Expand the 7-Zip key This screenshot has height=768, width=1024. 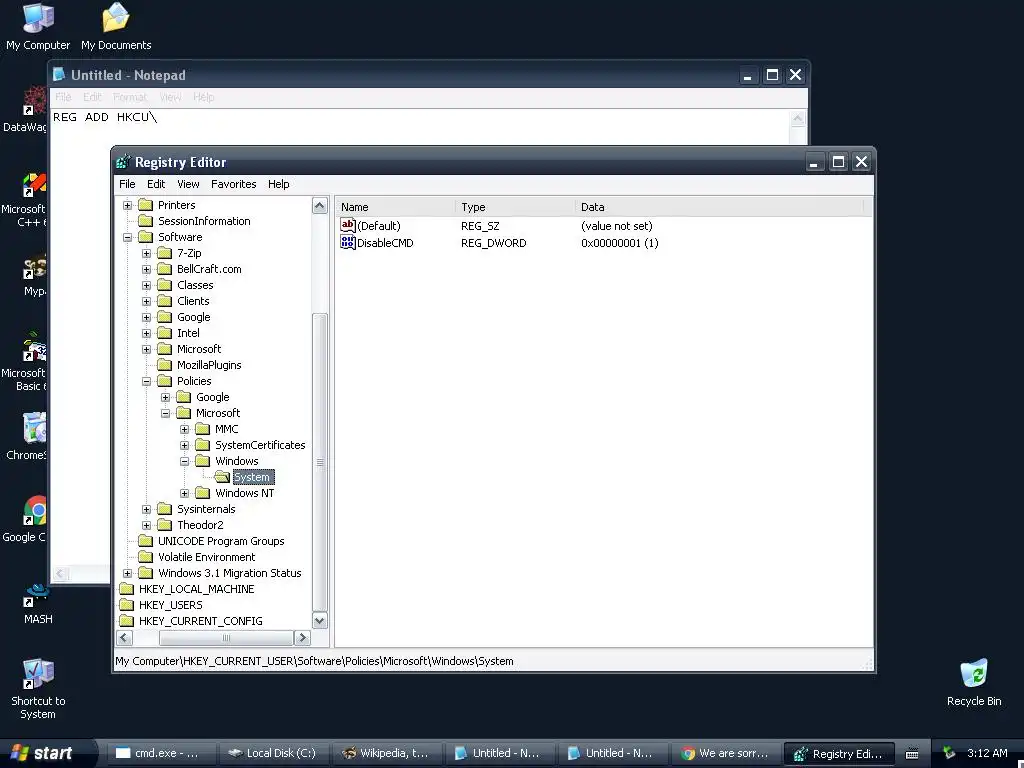click(147, 253)
